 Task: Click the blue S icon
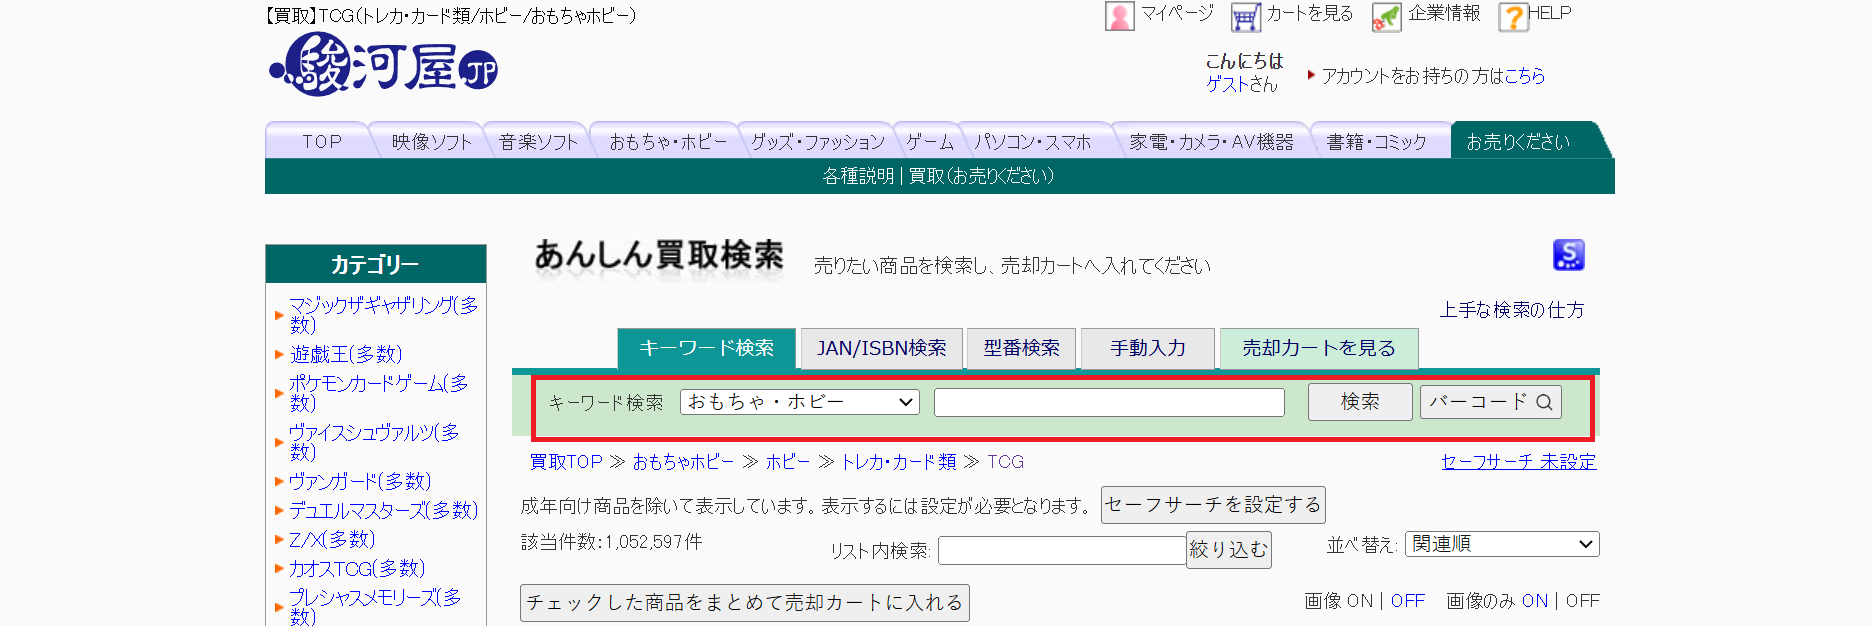click(x=1568, y=255)
